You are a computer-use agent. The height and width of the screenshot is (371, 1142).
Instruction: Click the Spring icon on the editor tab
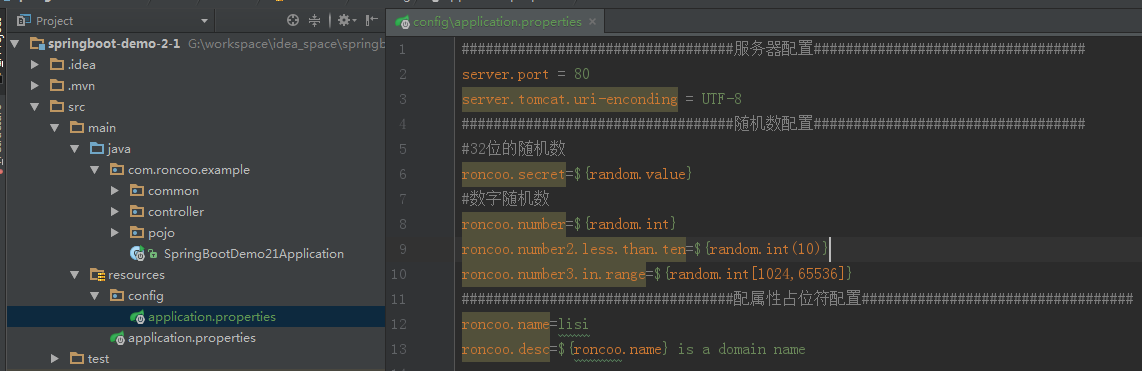[402, 22]
